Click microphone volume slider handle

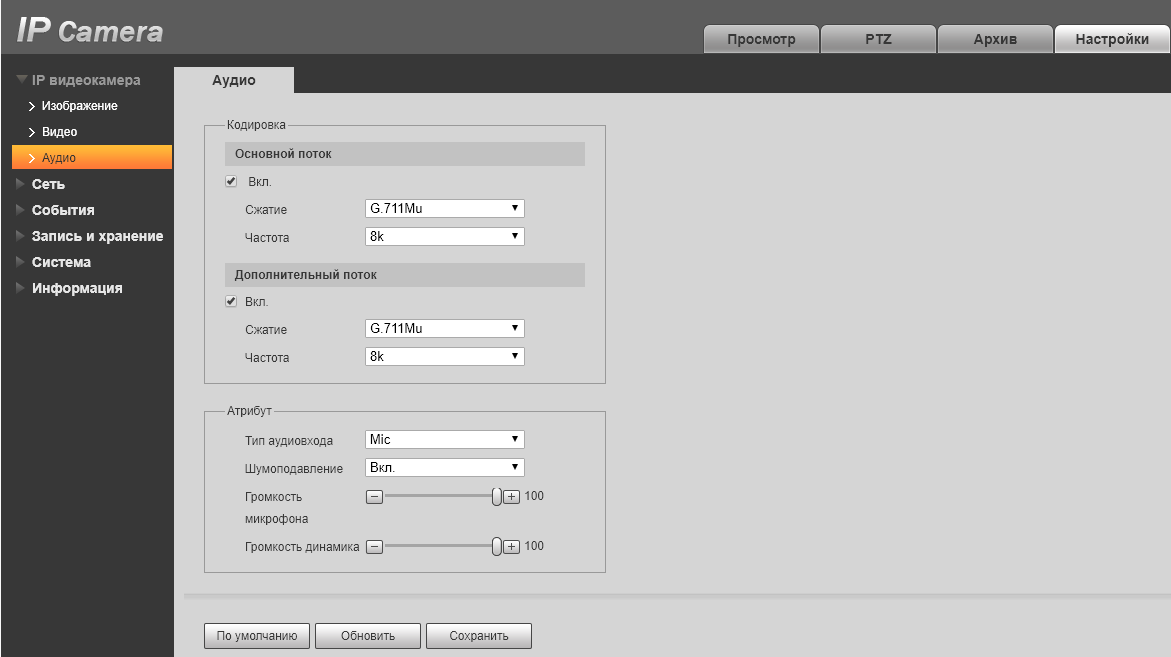(x=497, y=496)
